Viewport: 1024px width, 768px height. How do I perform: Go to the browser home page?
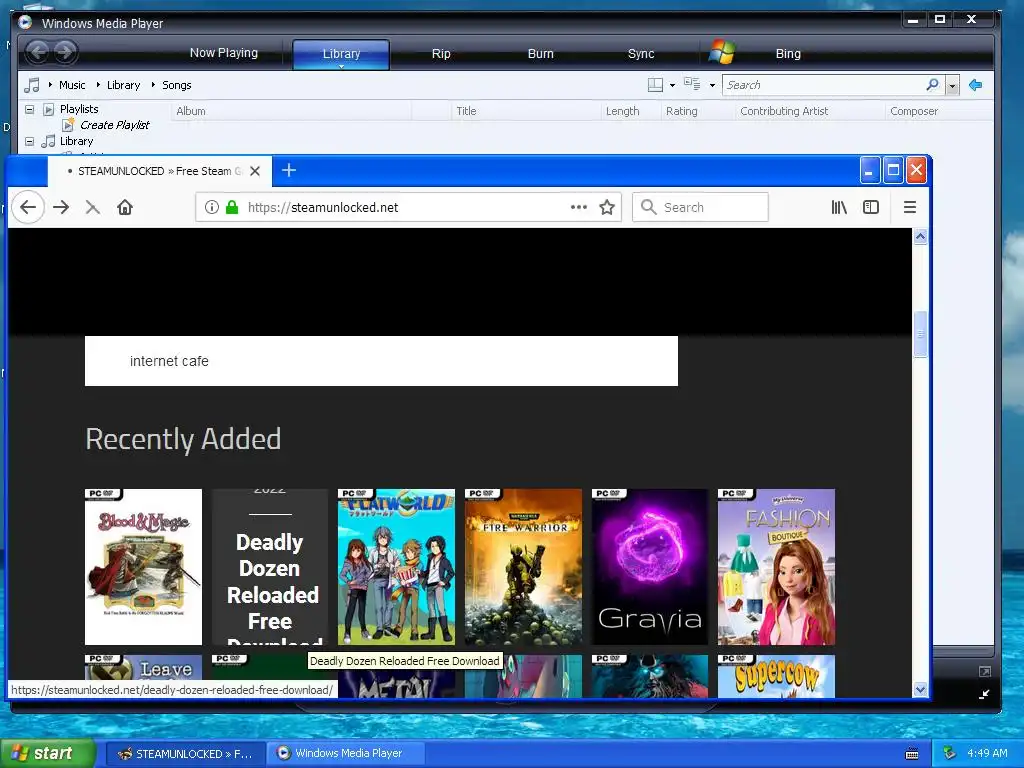[125, 208]
